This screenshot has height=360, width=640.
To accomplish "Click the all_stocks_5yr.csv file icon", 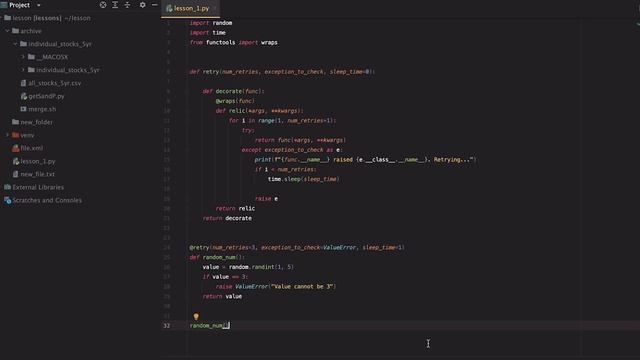I will [23, 83].
